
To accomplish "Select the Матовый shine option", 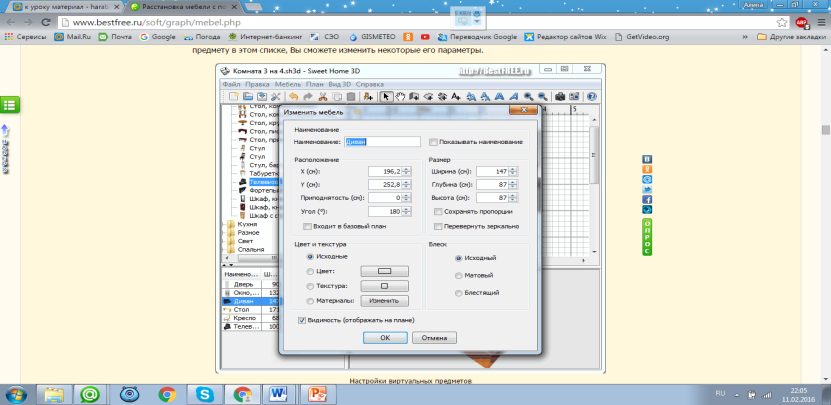I will (x=458, y=275).
